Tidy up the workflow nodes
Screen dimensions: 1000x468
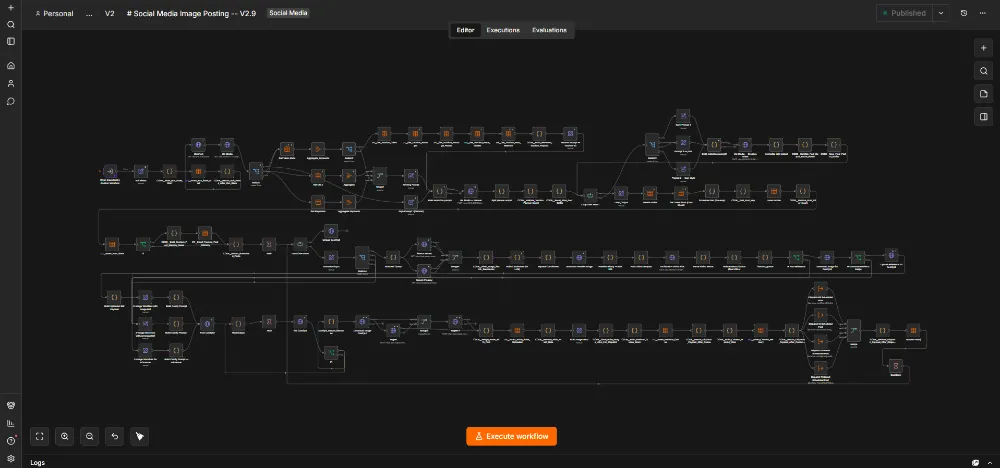pos(140,436)
